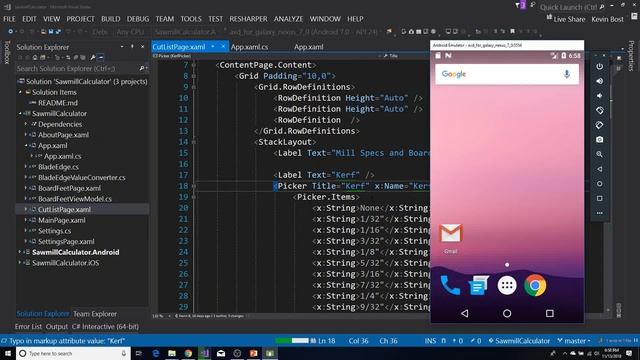This screenshot has height=360, width=640.
Task: Click the Kevin Bost account name
Action: [x=607, y=19]
